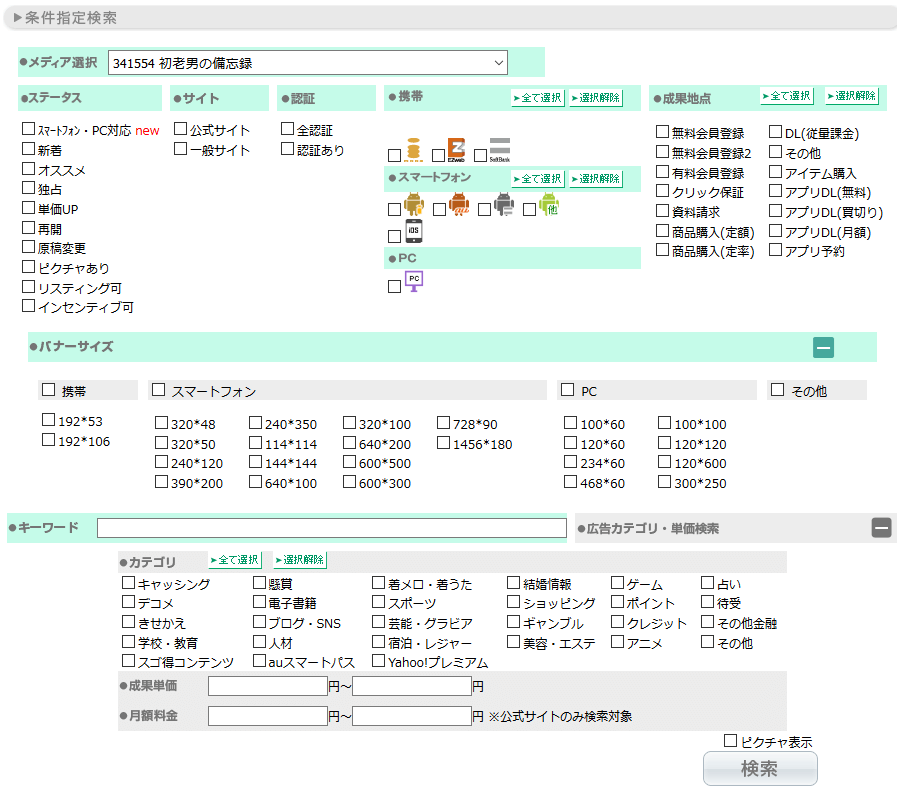The image size is (897, 789).
Task: Tick the 全認証 option
Action: click(287, 129)
